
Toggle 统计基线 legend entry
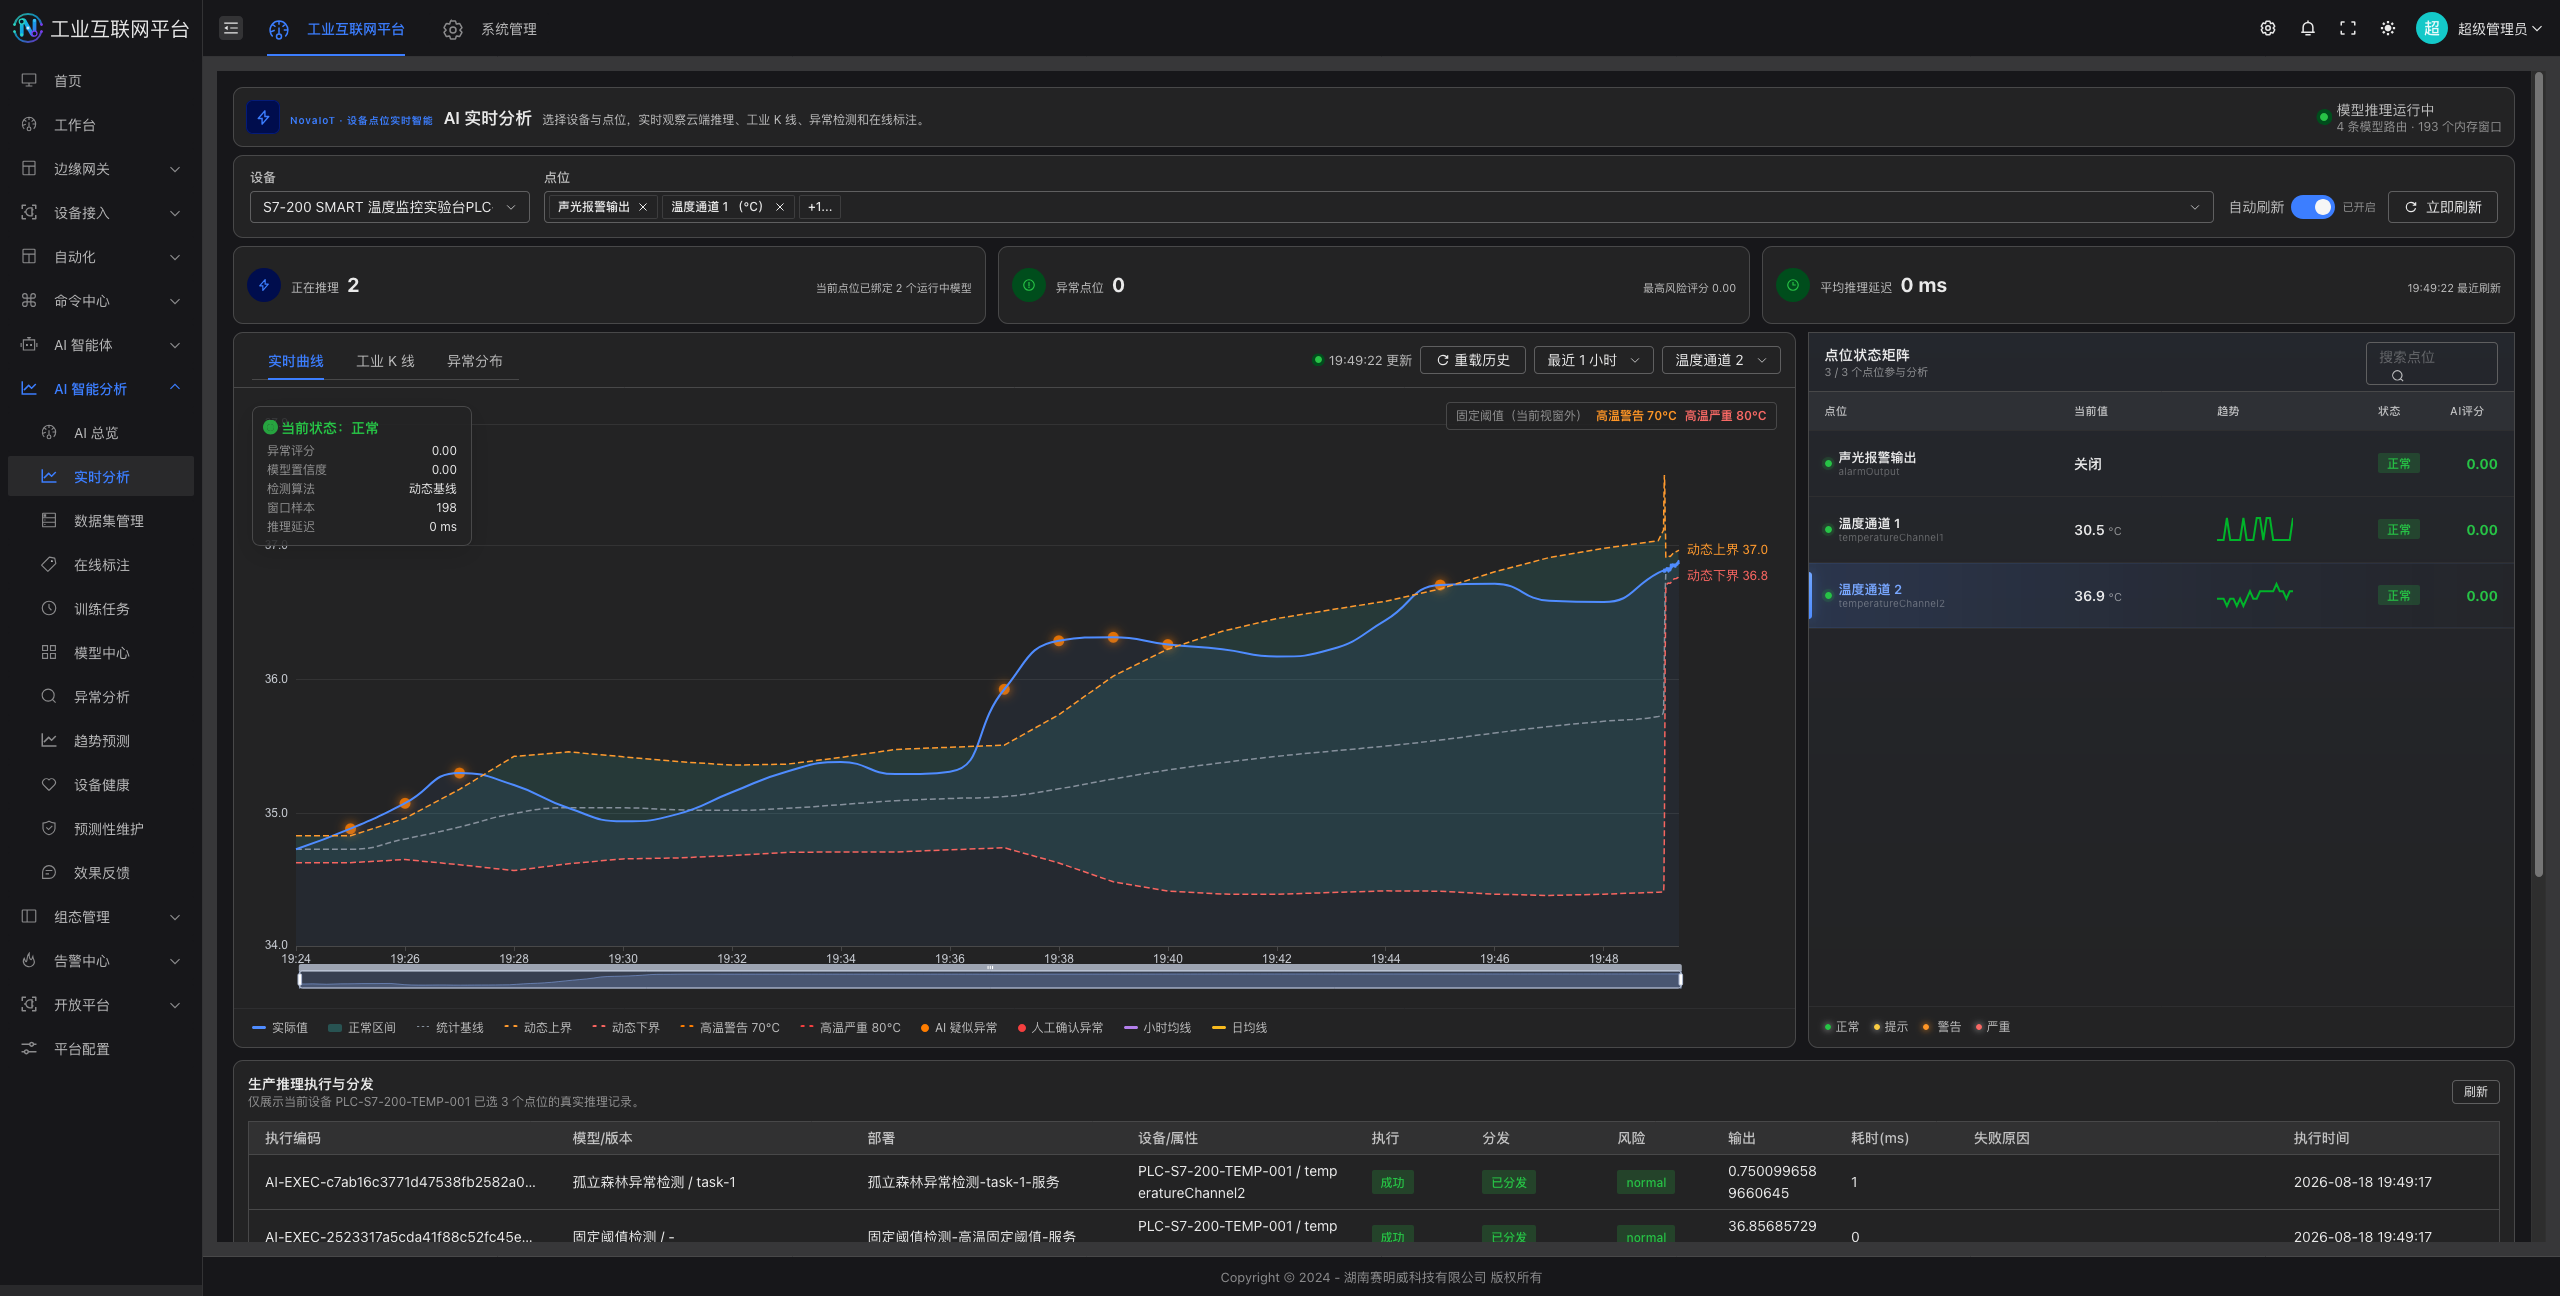pyautogui.click(x=450, y=1027)
